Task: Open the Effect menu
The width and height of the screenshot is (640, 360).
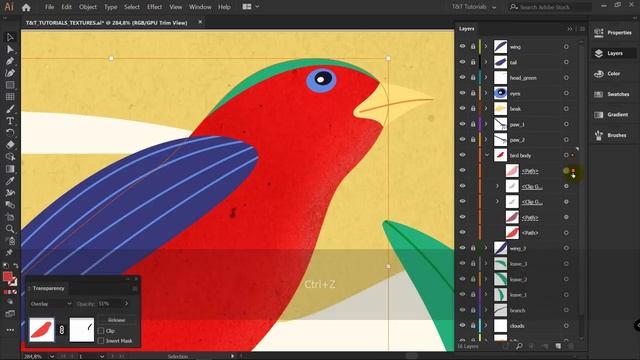Action: click(154, 7)
